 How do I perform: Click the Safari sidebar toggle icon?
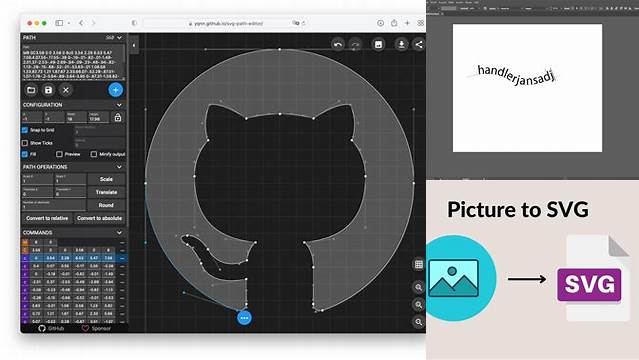(x=59, y=23)
